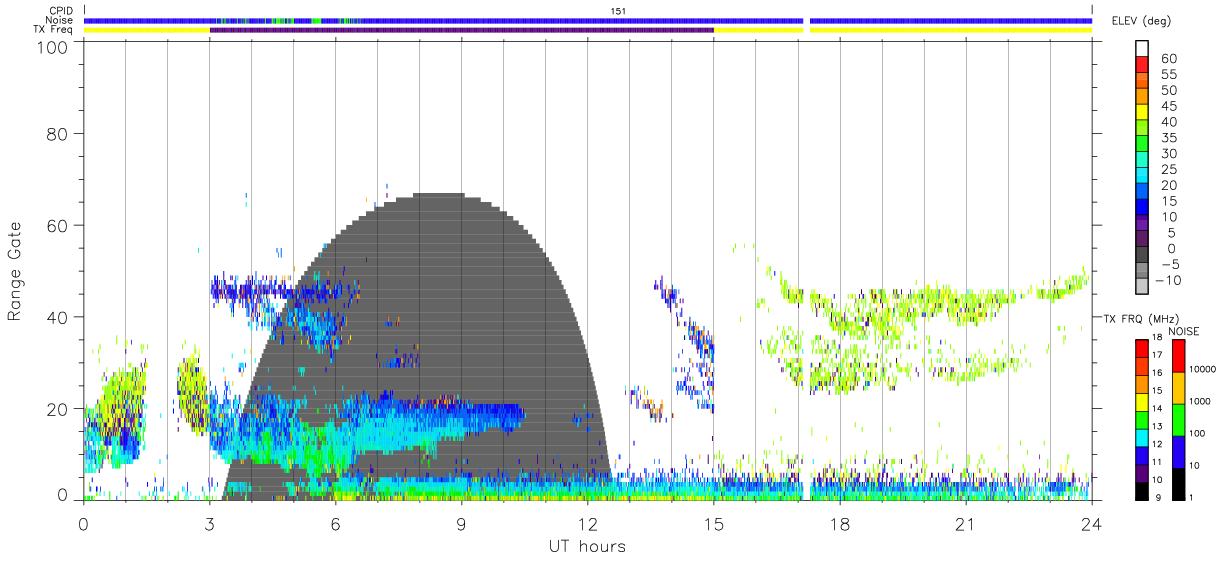Screen dimensions: 1228x567
Task: Pick the white top segment of ELEV colorbar
Action: [1144, 50]
